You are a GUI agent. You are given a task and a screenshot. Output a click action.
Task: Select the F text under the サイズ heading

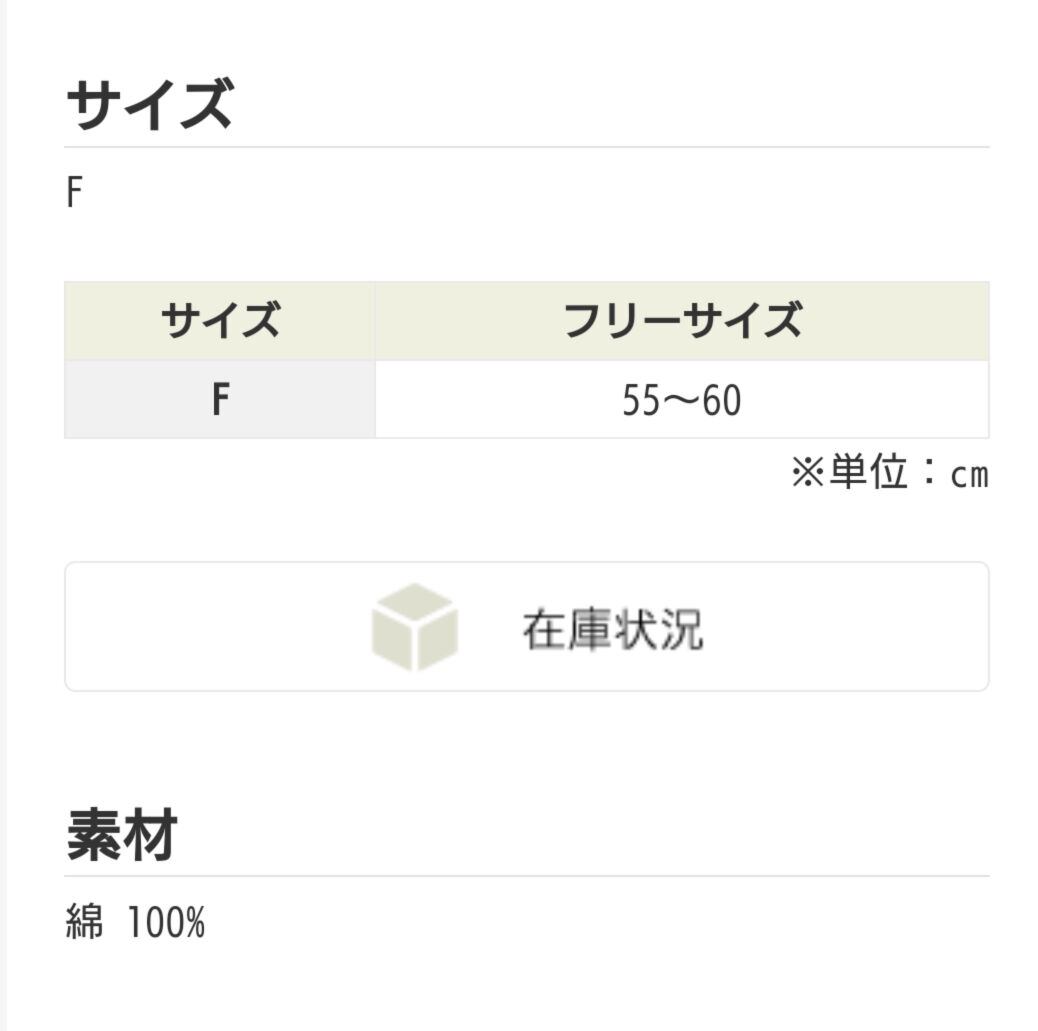click(73, 193)
